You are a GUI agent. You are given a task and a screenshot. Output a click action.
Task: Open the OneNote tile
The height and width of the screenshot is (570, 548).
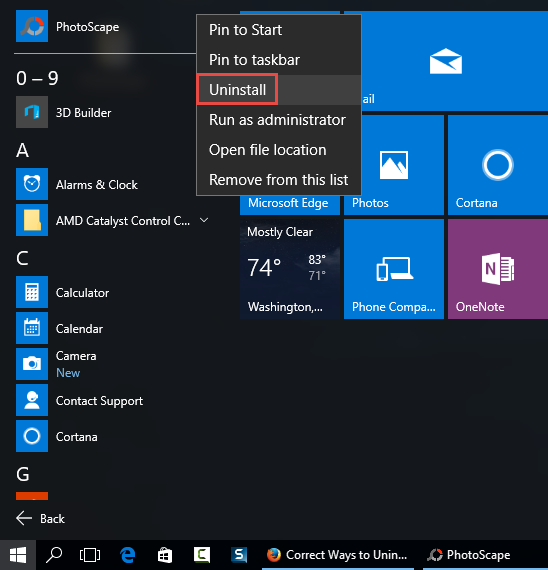pyautogui.click(x=498, y=269)
